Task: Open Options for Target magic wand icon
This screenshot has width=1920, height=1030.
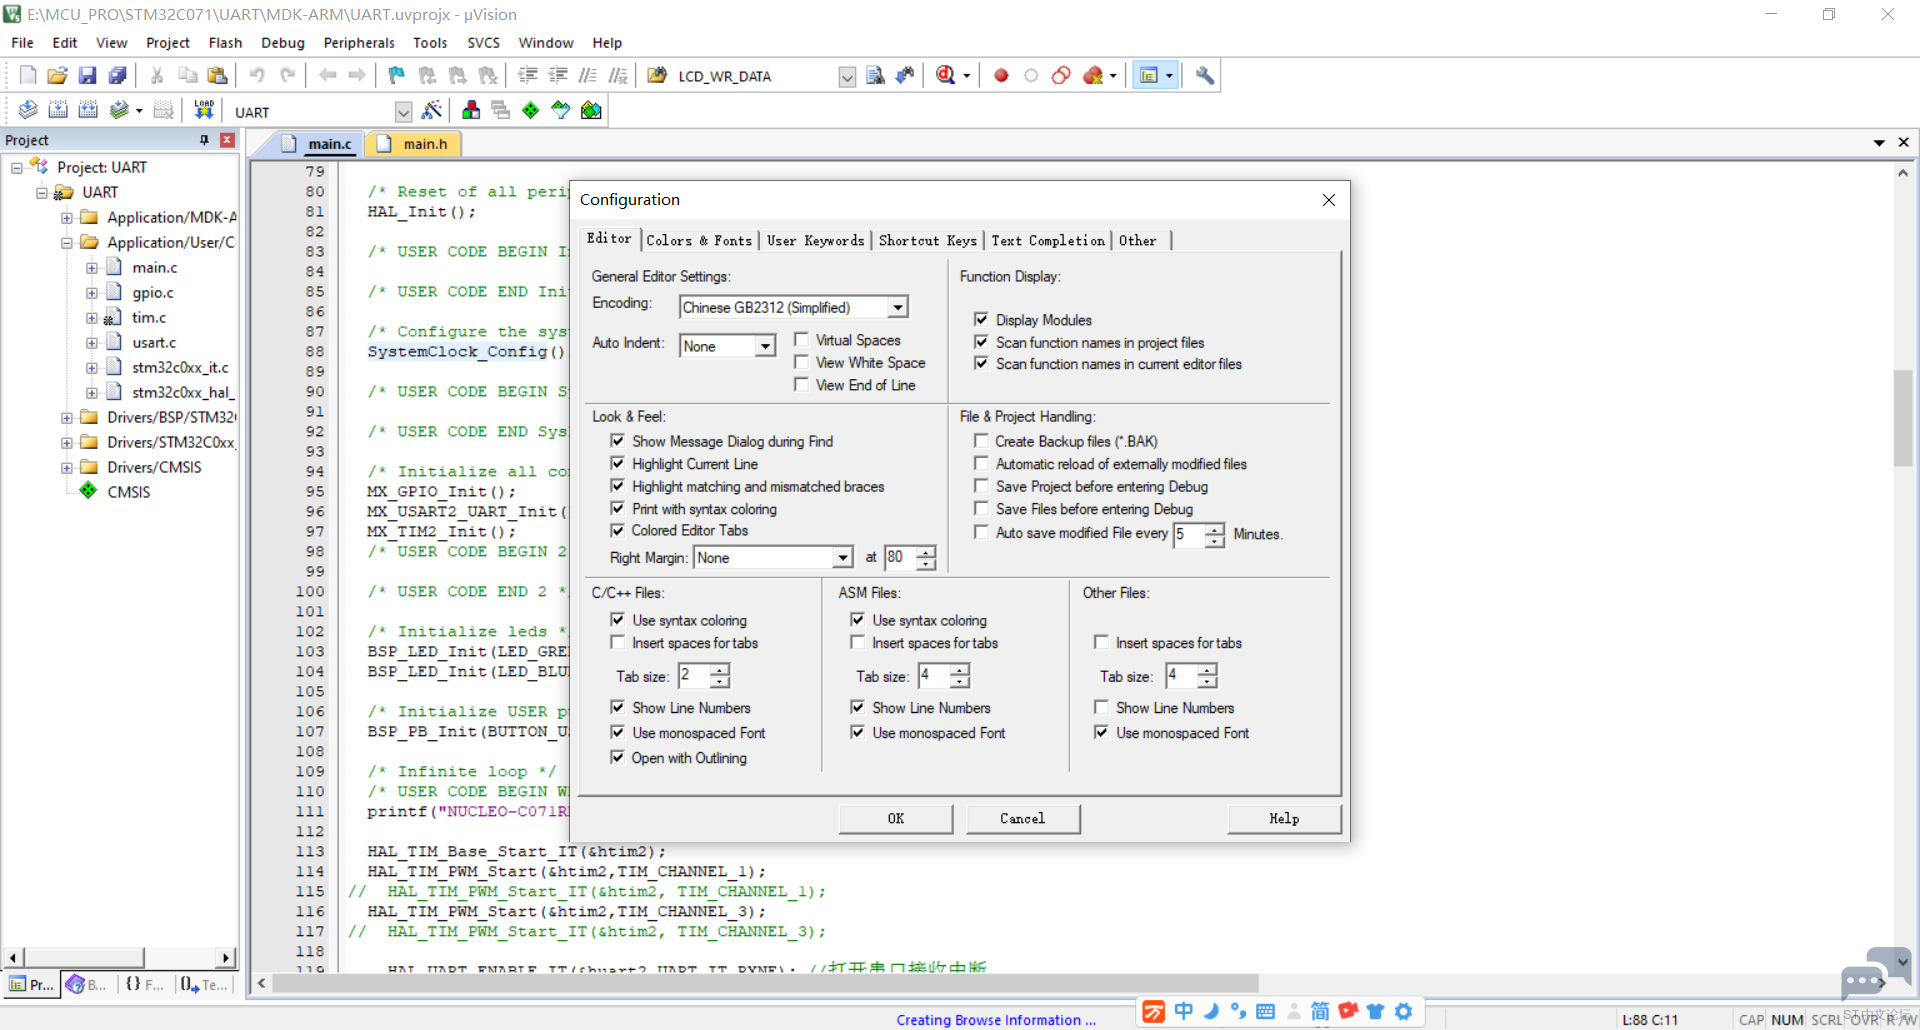Action: (432, 111)
